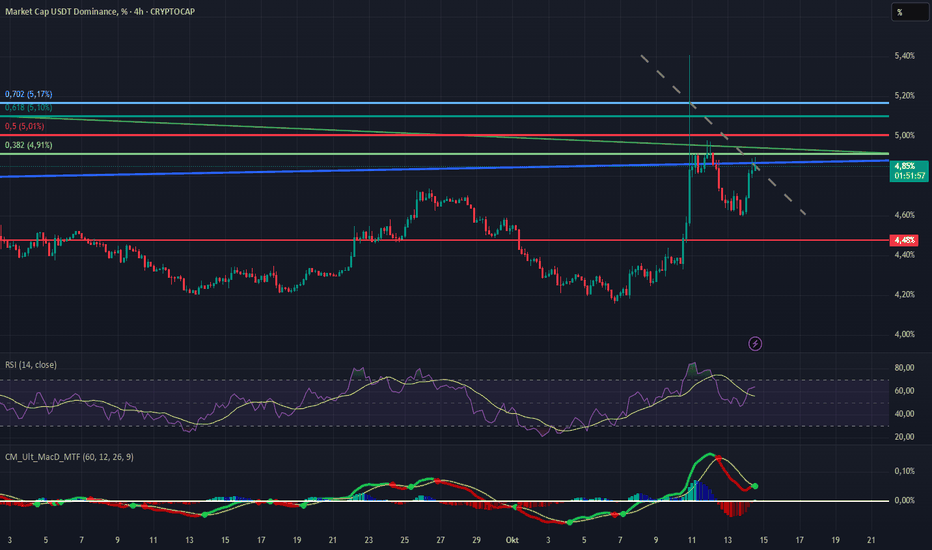Click the date 11 right of Okt on the time axis
Screen dimensions: 932x550
(x=692, y=540)
